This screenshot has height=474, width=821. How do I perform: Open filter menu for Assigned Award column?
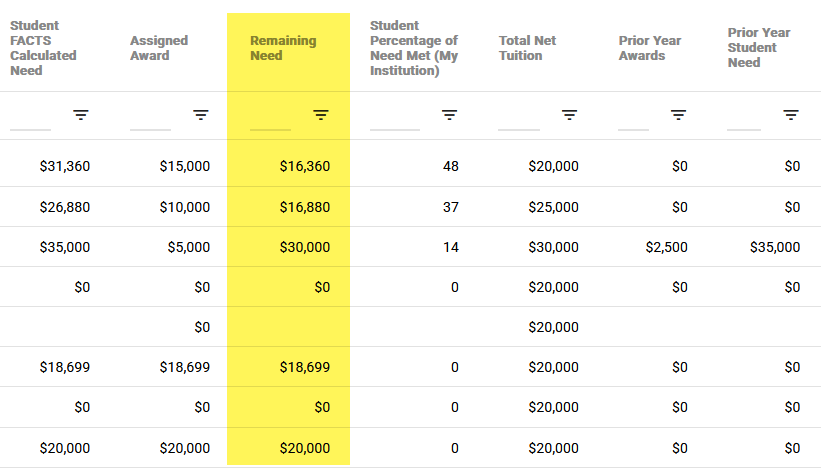pos(201,115)
